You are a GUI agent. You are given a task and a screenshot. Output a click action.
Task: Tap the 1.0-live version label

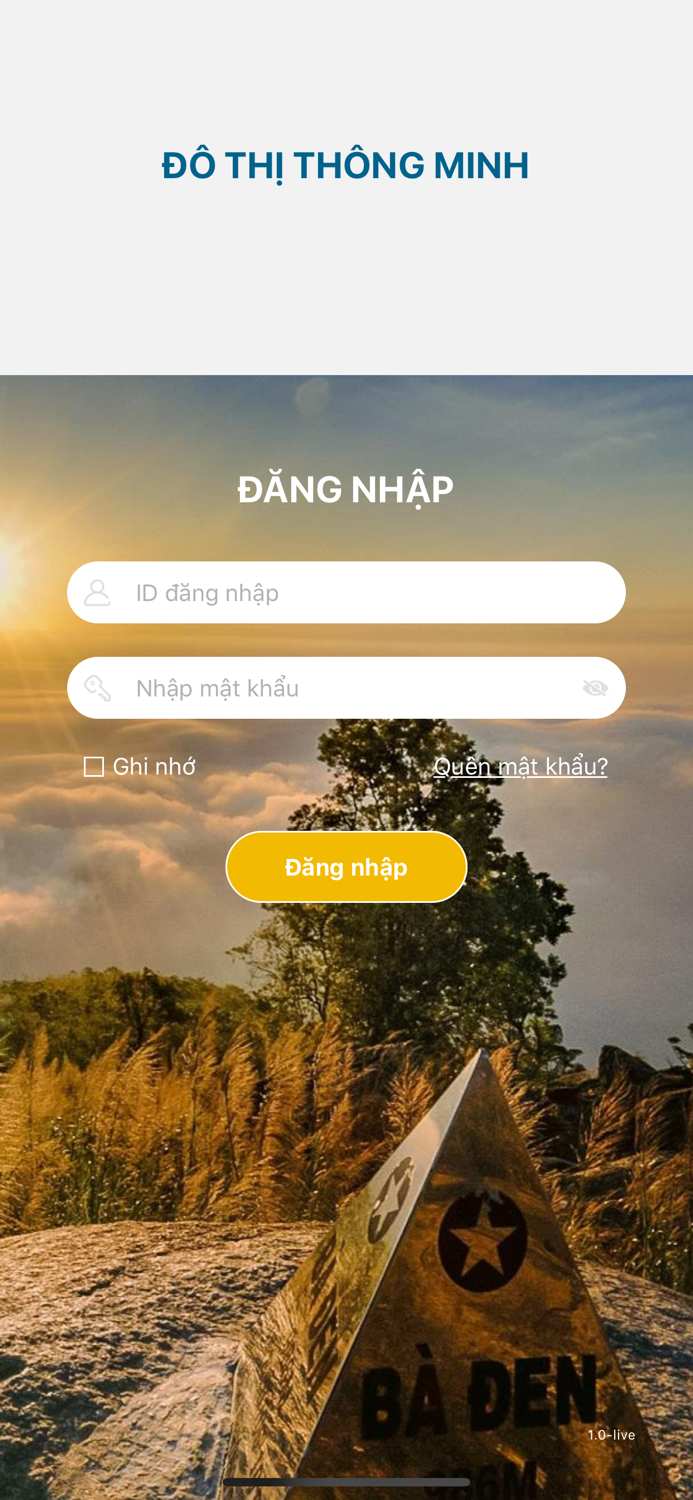(x=611, y=1435)
